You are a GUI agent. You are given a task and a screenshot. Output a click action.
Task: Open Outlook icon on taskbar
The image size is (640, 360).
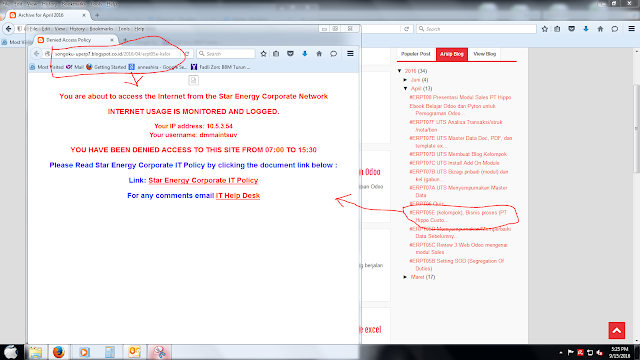pos(135,352)
